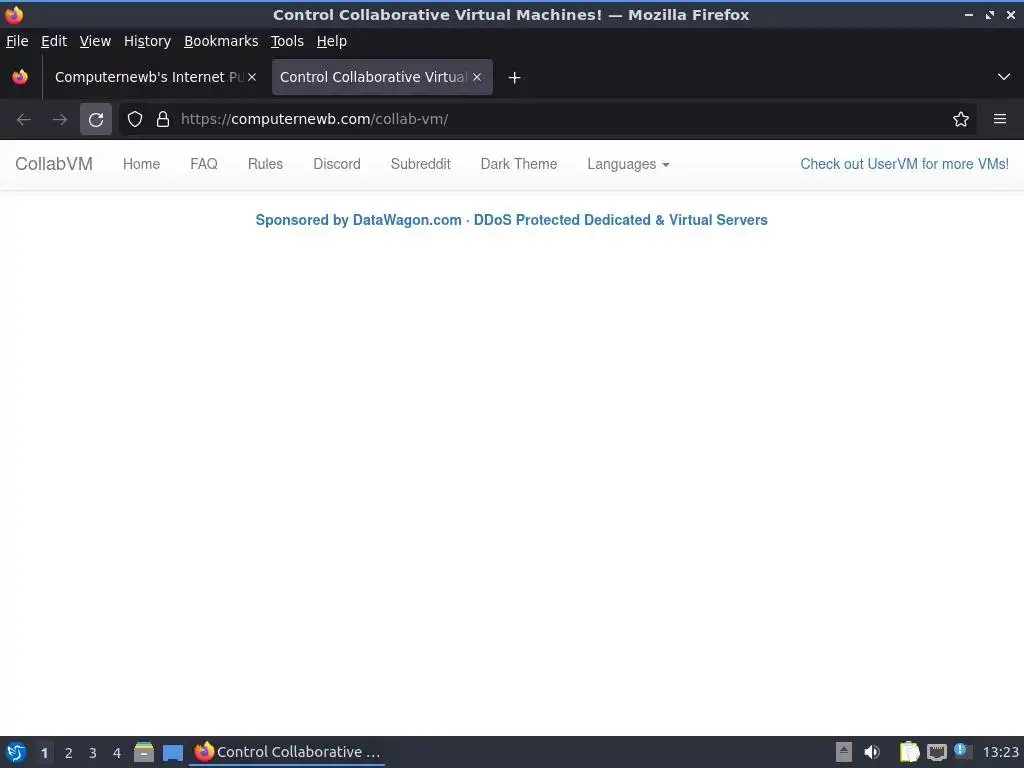Go back one page in Firefox
1024x768 pixels.
[24, 120]
